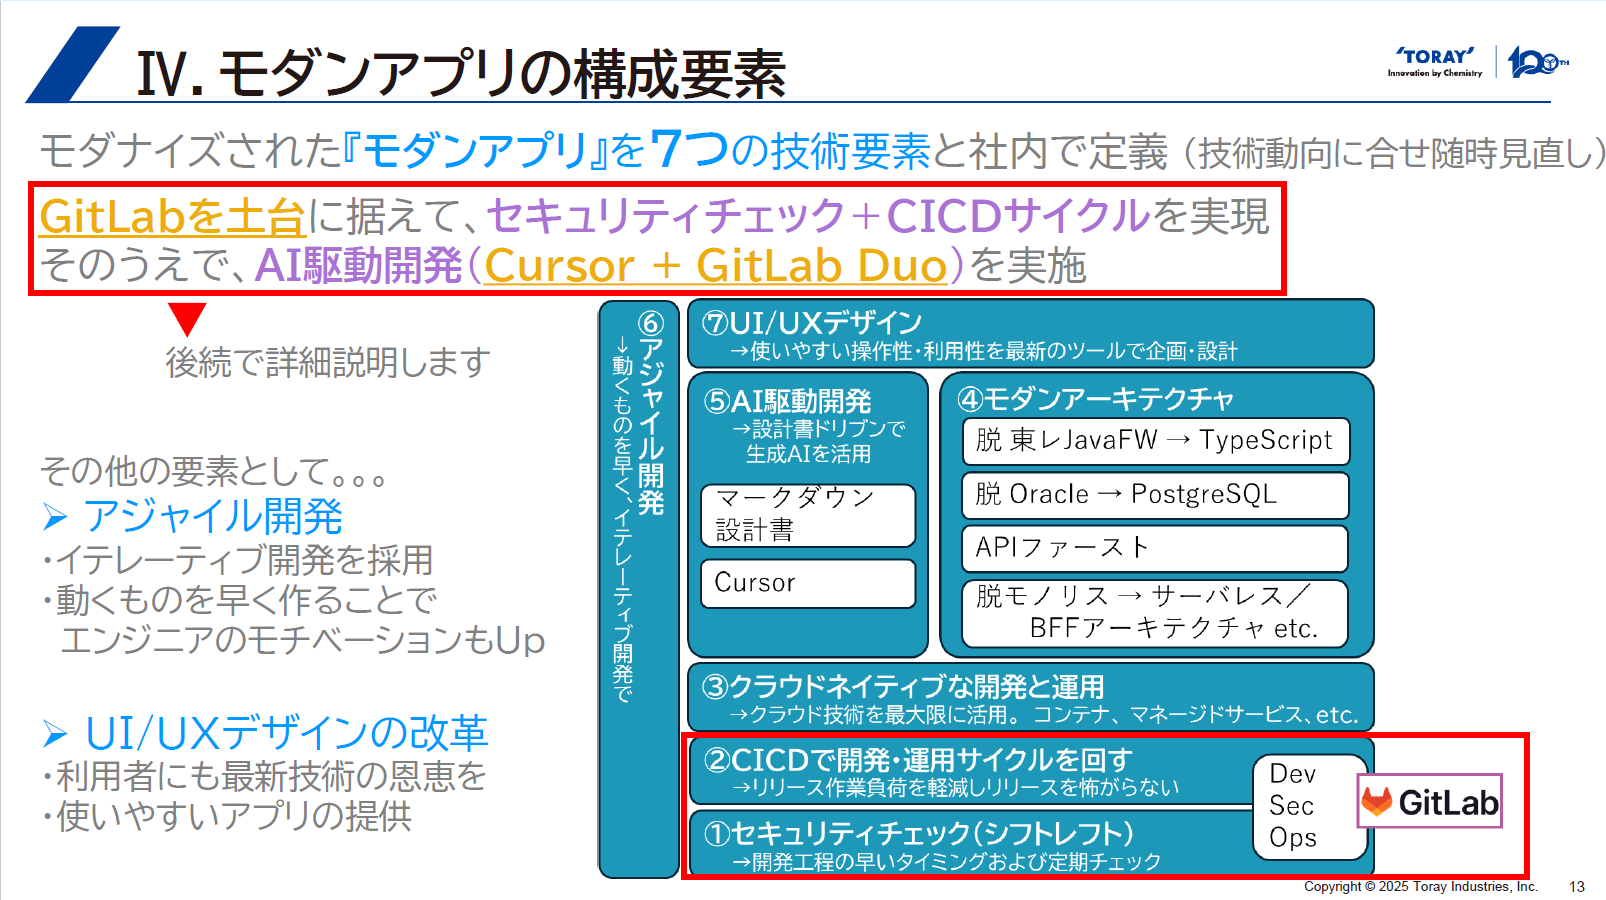
Task: Click the 脱 東レJavaFW → TypeScript box
Action: 1155,441
